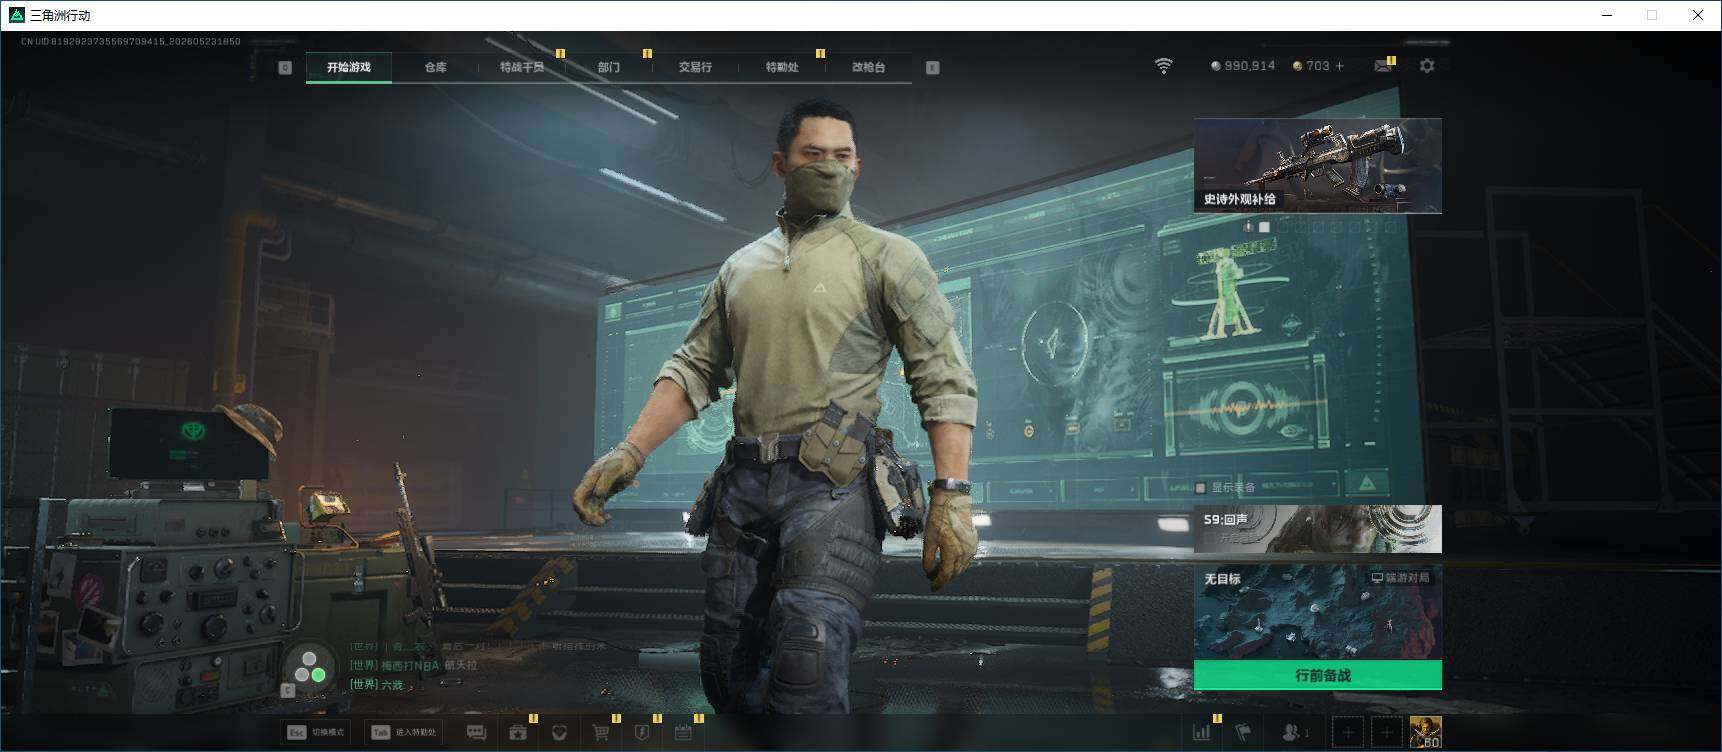
Task: Open the shopping cart store icon
Action: pos(601,733)
